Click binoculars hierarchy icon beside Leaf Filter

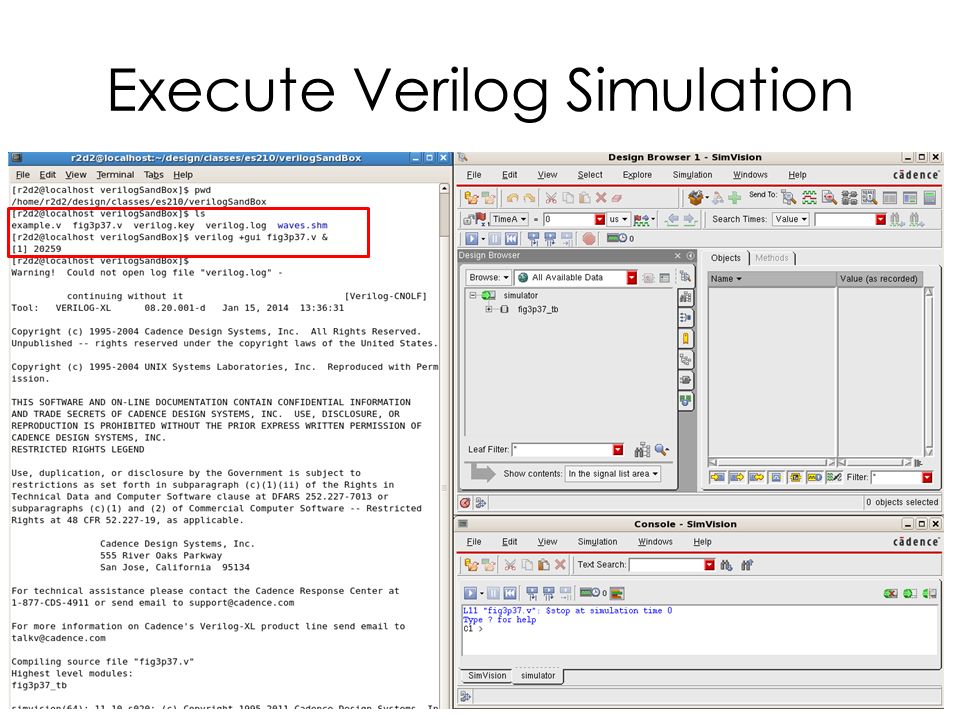click(x=642, y=450)
